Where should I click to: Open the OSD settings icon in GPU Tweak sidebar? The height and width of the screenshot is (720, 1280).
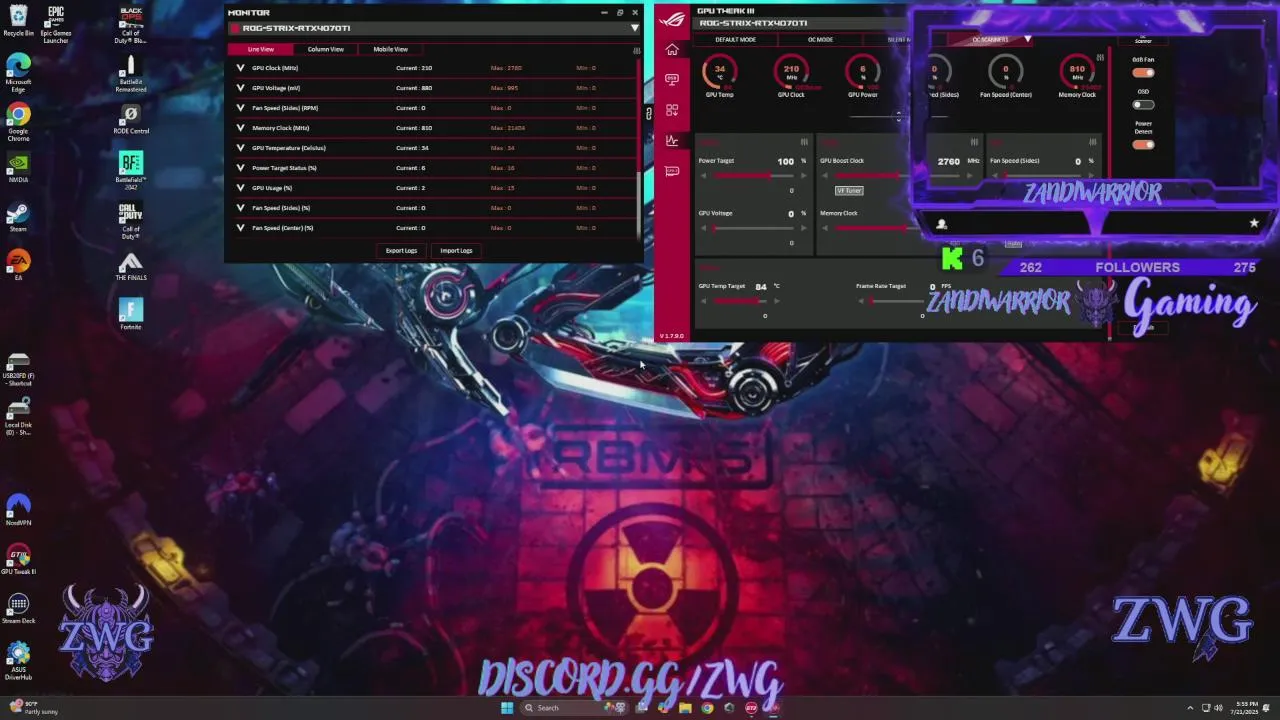(x=672, y=79)
